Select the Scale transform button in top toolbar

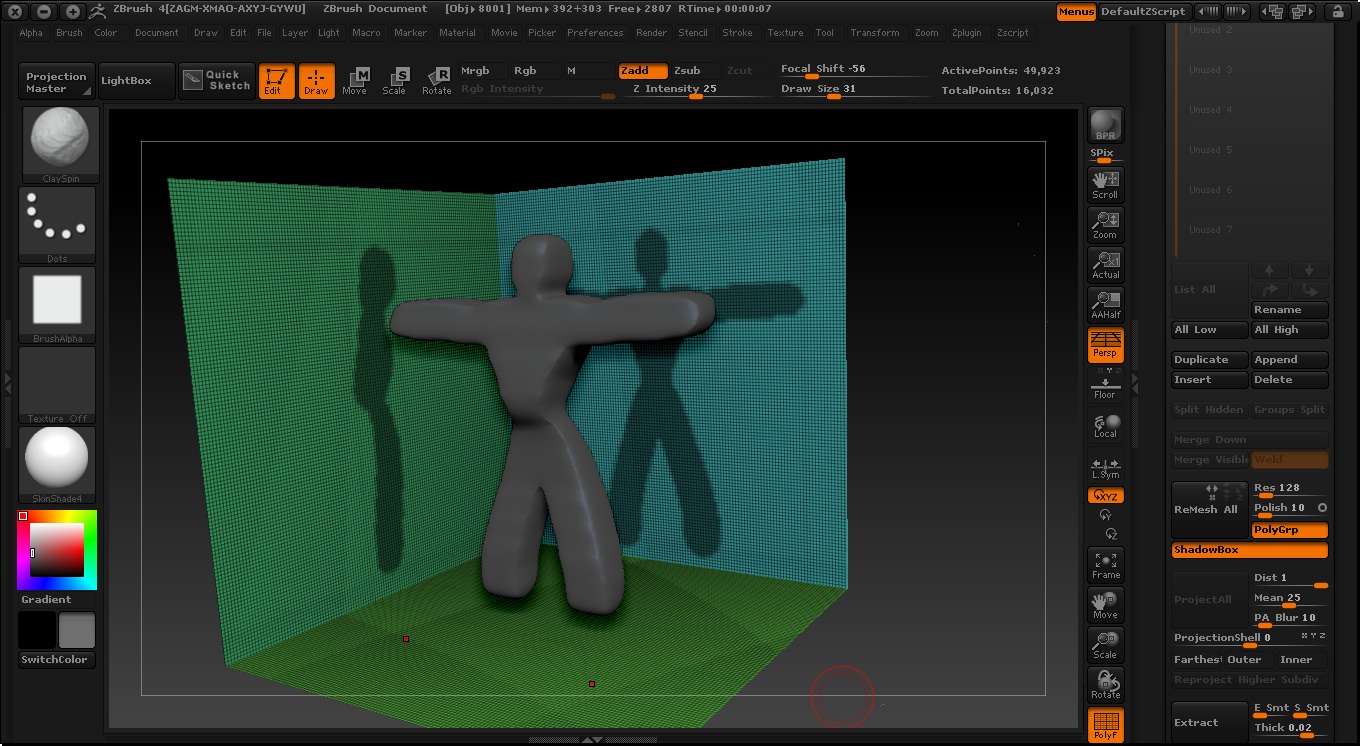coord(395,81)
